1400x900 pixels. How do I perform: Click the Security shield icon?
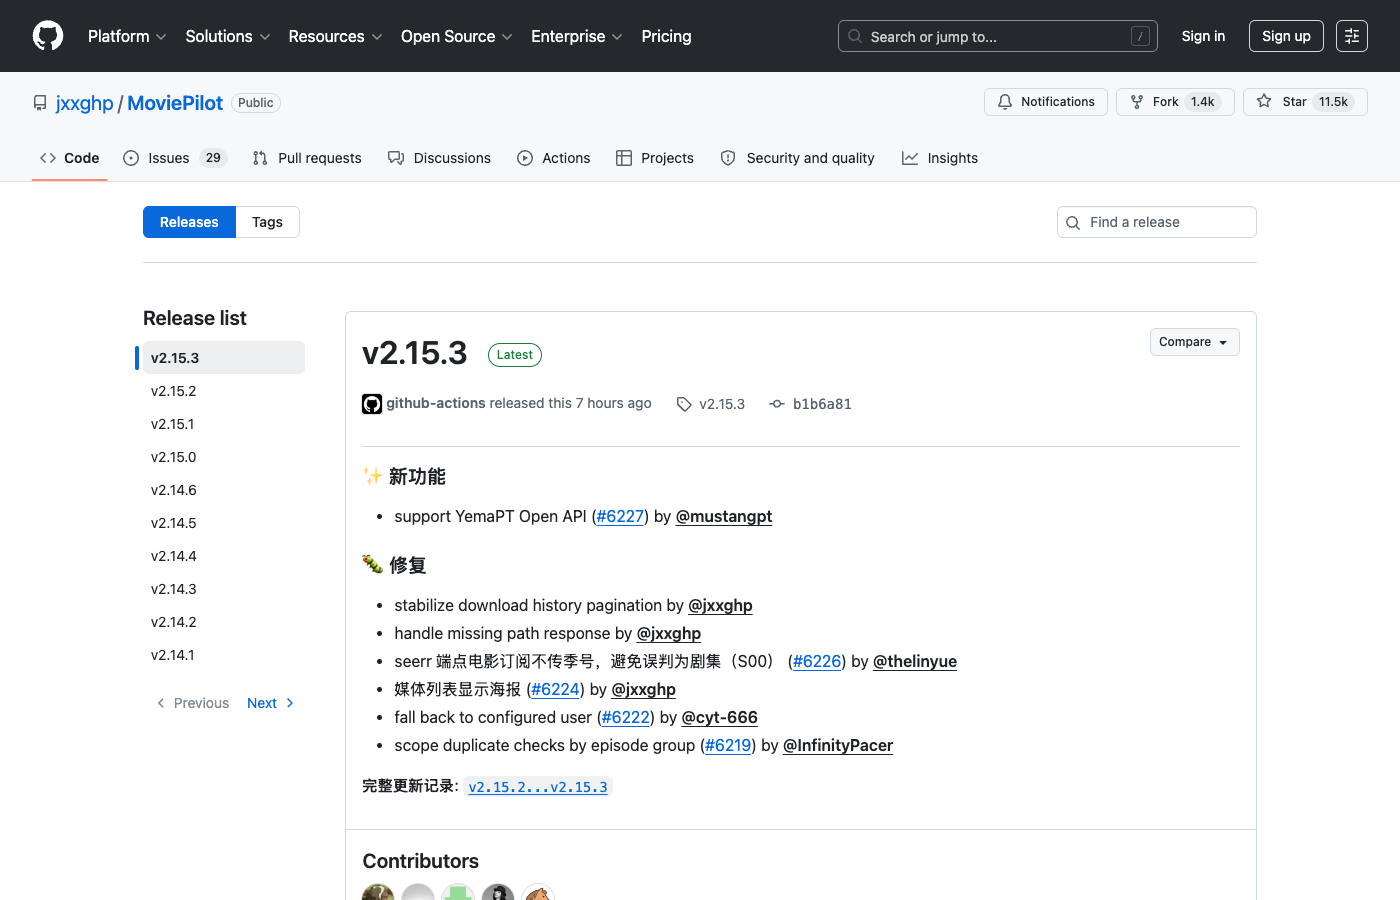tap(728, 158)
